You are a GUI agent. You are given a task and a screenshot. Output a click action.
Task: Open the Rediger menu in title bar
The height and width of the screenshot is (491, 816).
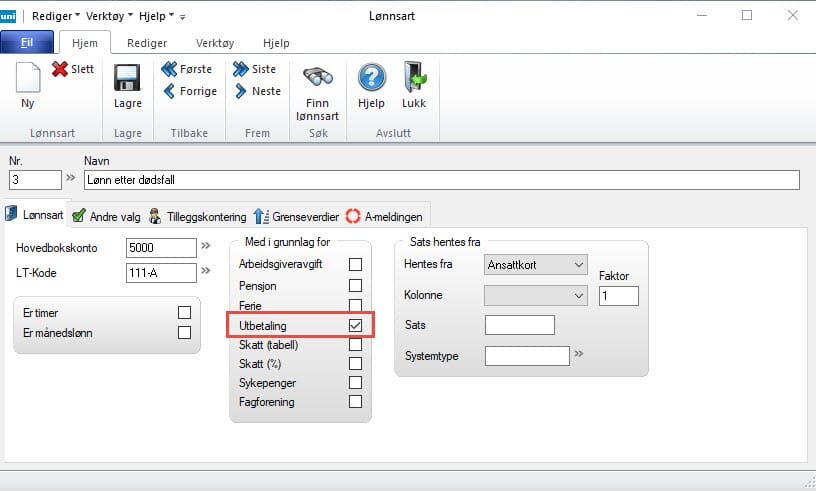pyautogui.click(x=57, y=16)
